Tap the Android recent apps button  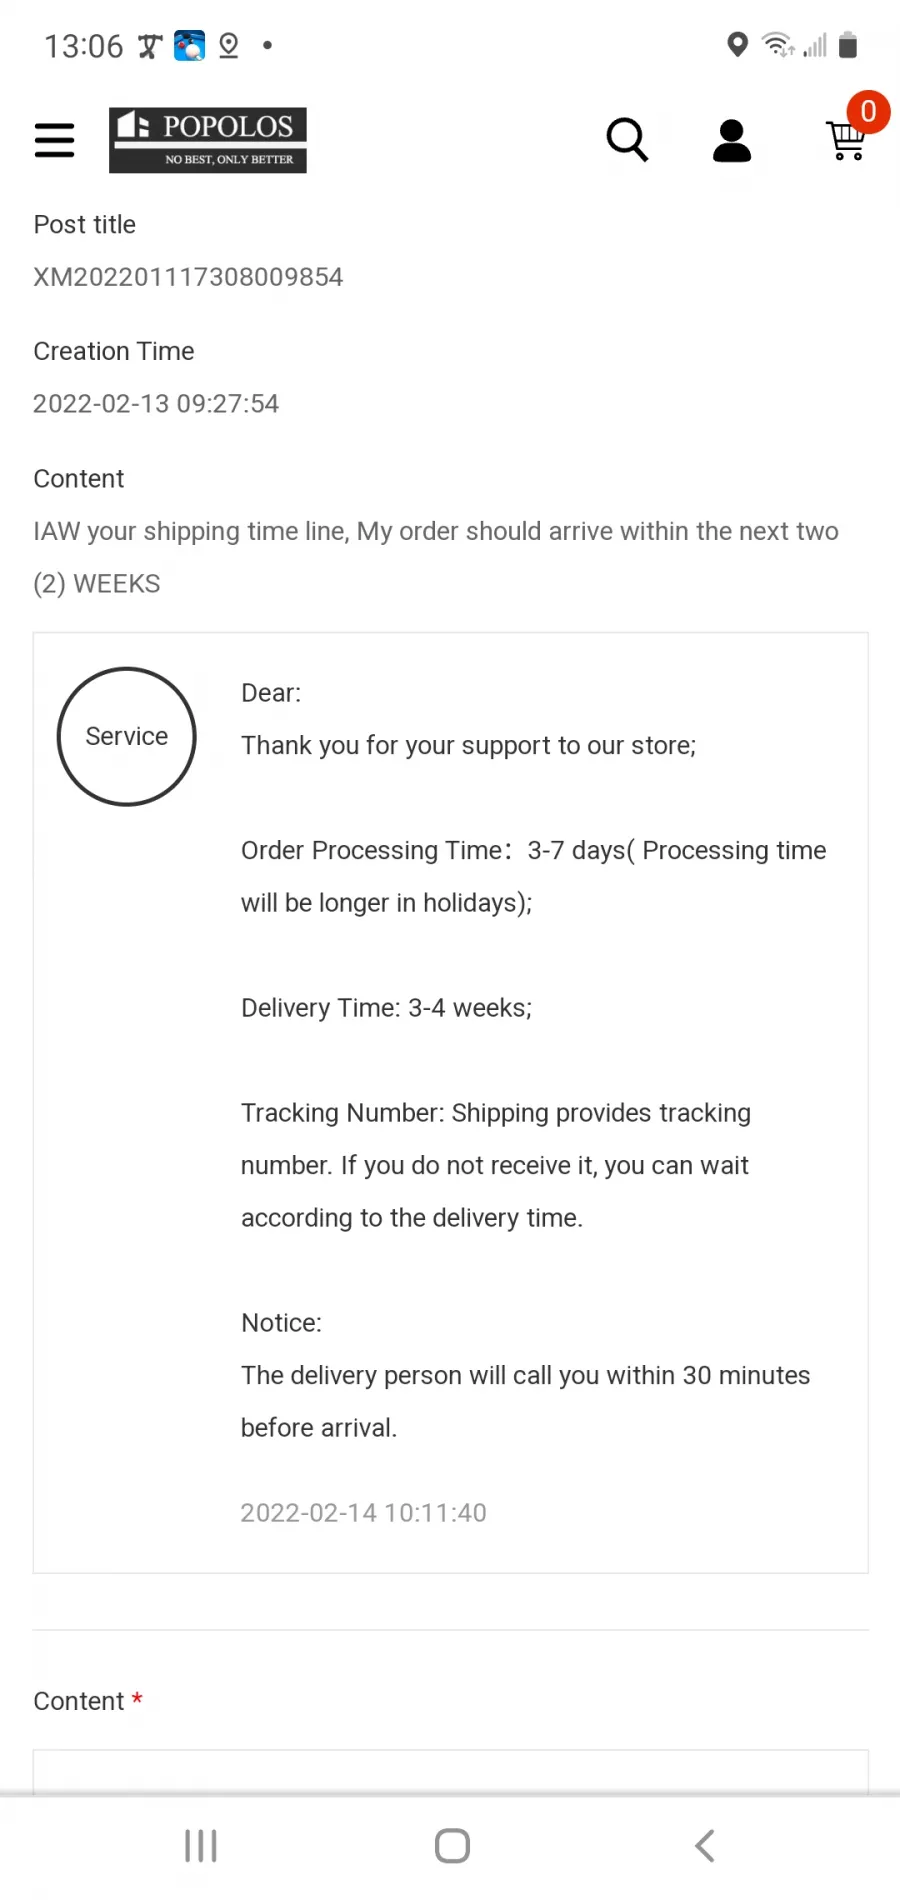(201, 1846)
